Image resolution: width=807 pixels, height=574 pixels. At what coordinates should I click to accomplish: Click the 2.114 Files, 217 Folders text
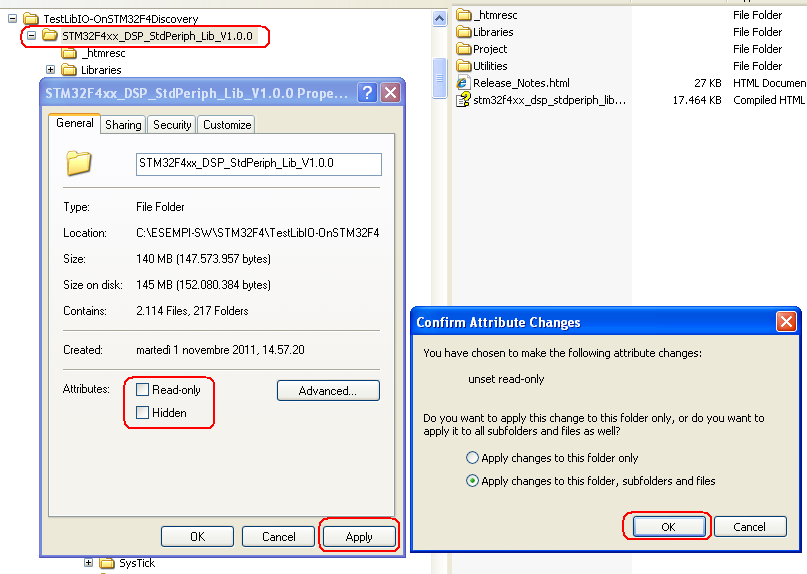(192, 310)
